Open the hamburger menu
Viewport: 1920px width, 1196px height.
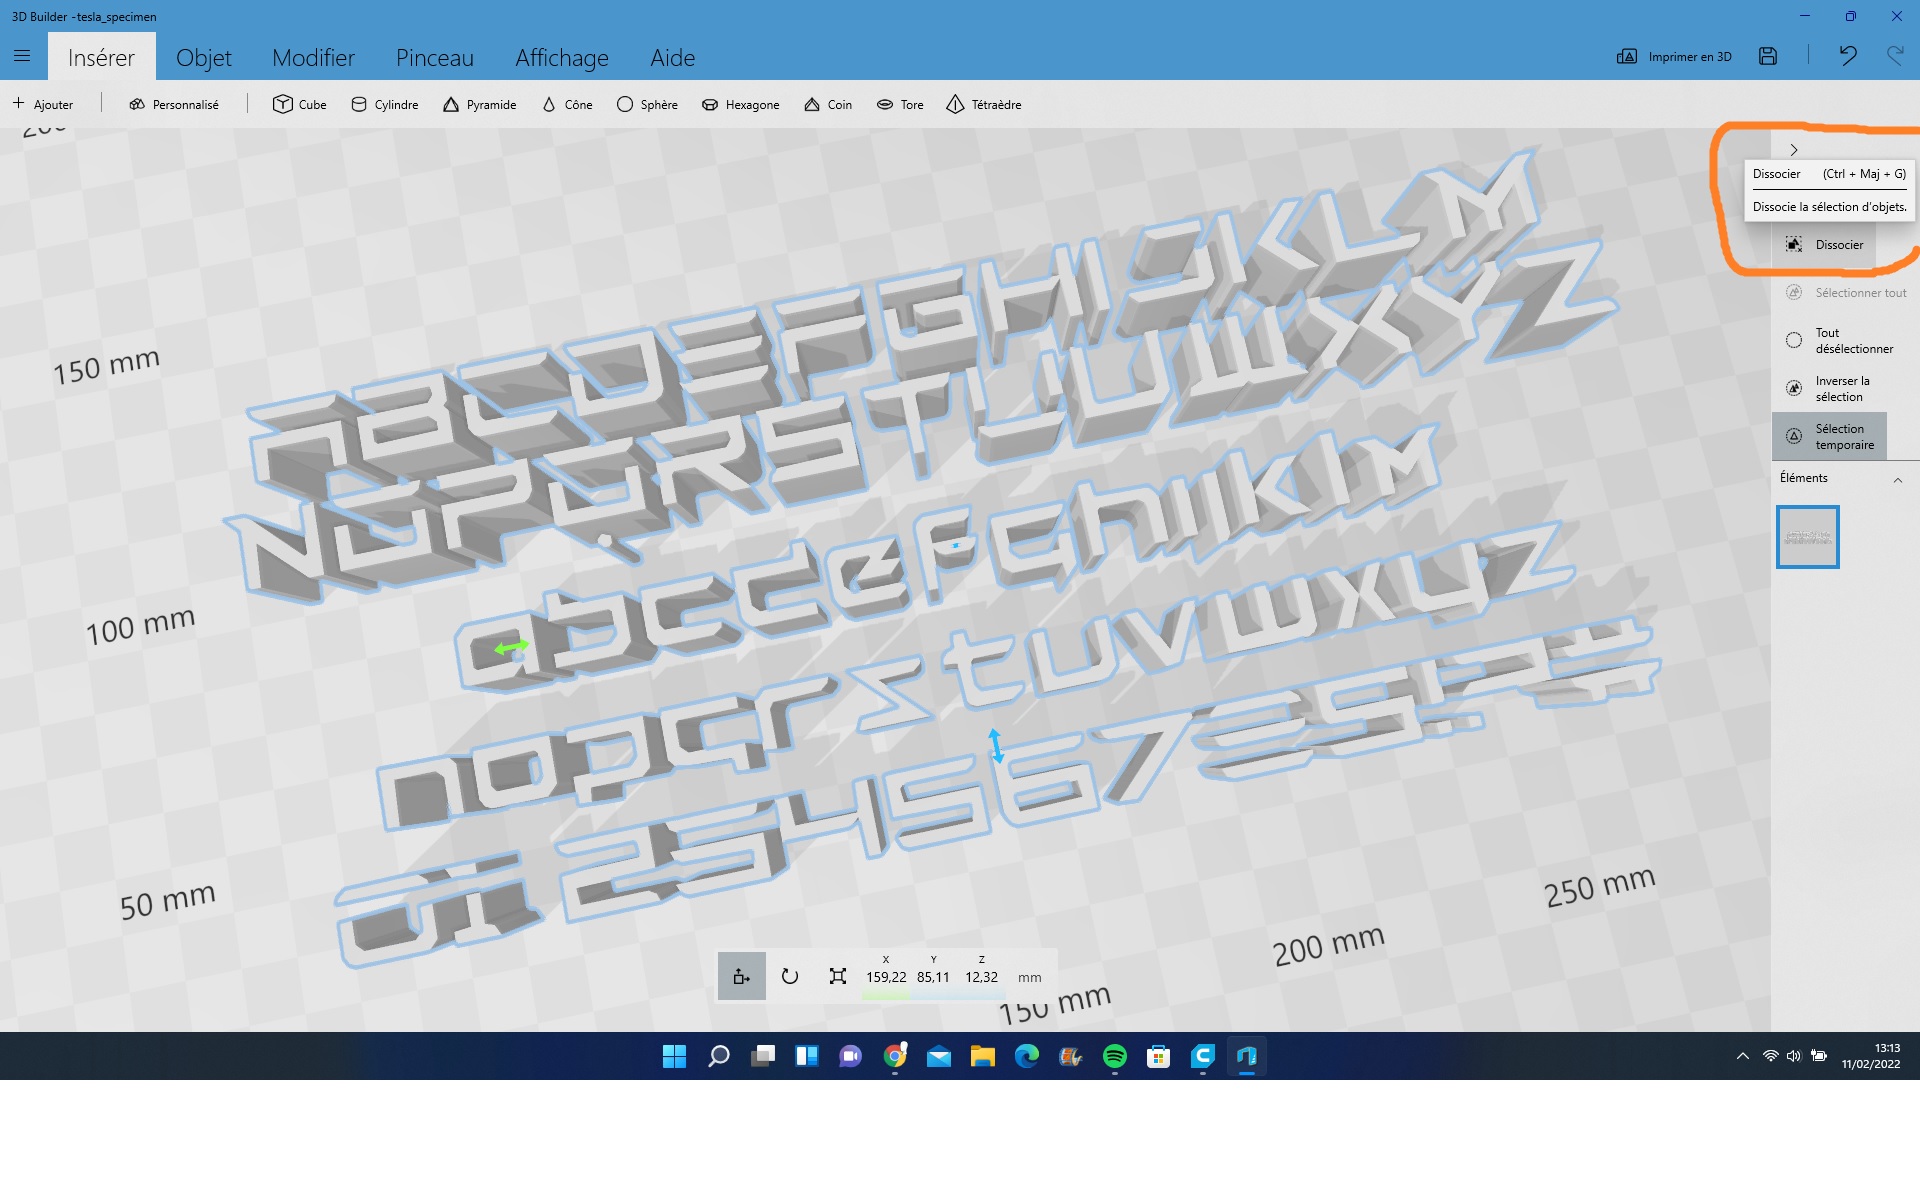[22, 56]
